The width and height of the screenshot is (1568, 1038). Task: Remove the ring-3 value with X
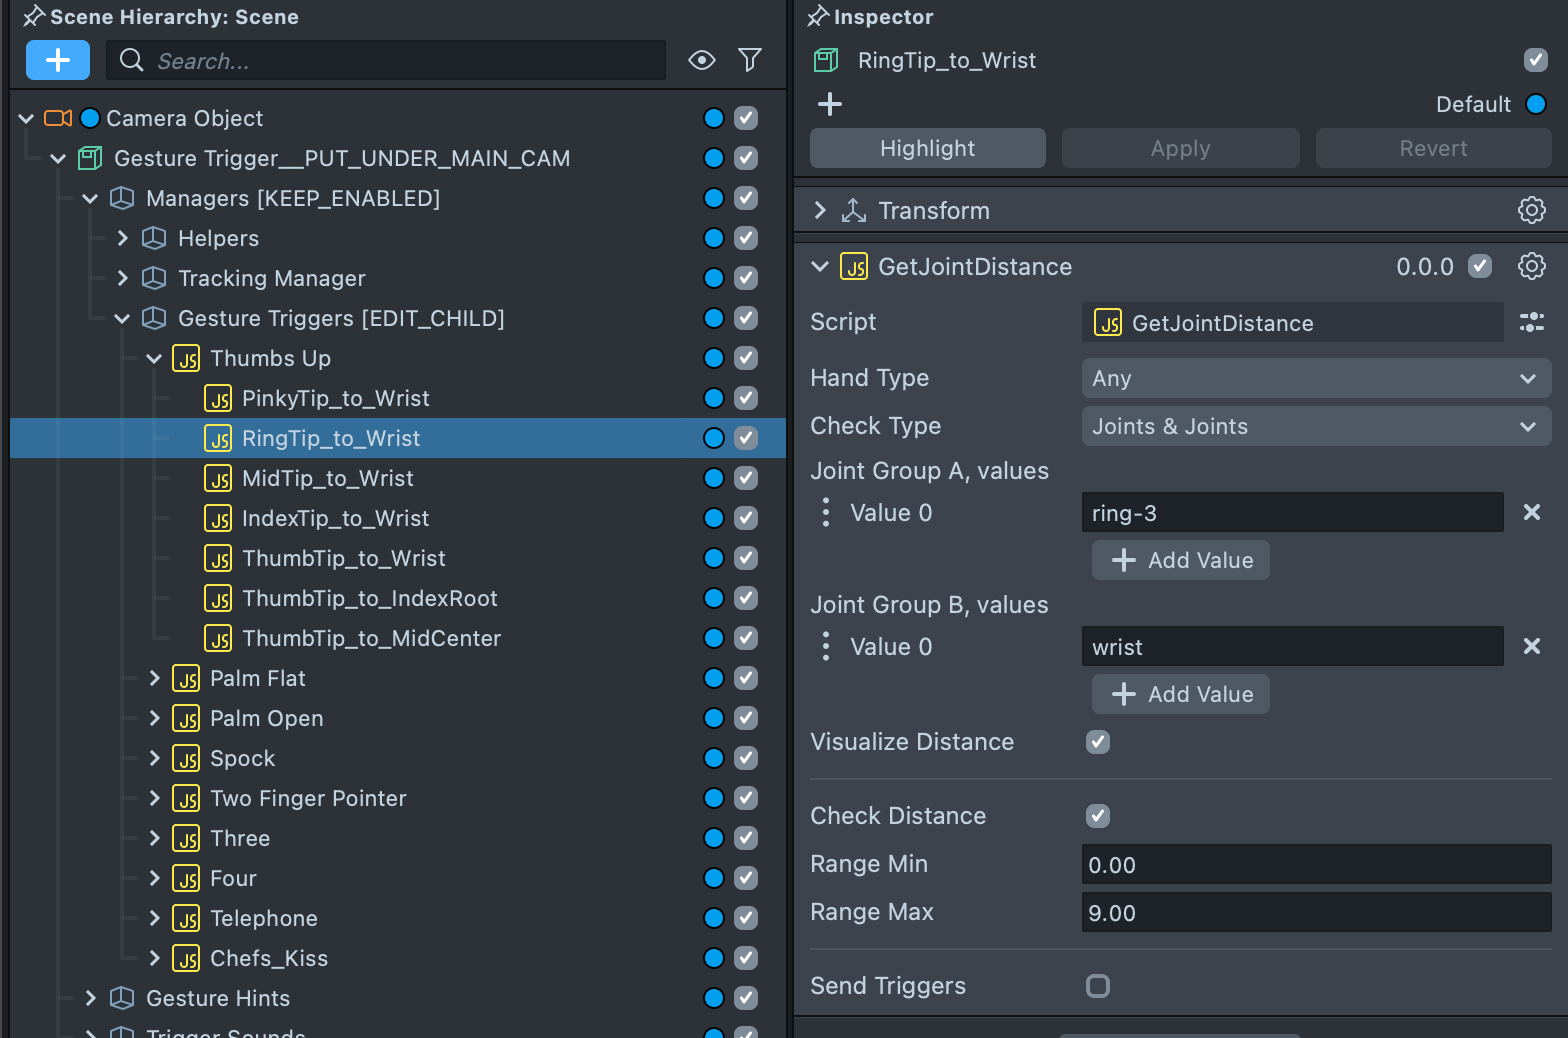click(x=1531, y=512)
